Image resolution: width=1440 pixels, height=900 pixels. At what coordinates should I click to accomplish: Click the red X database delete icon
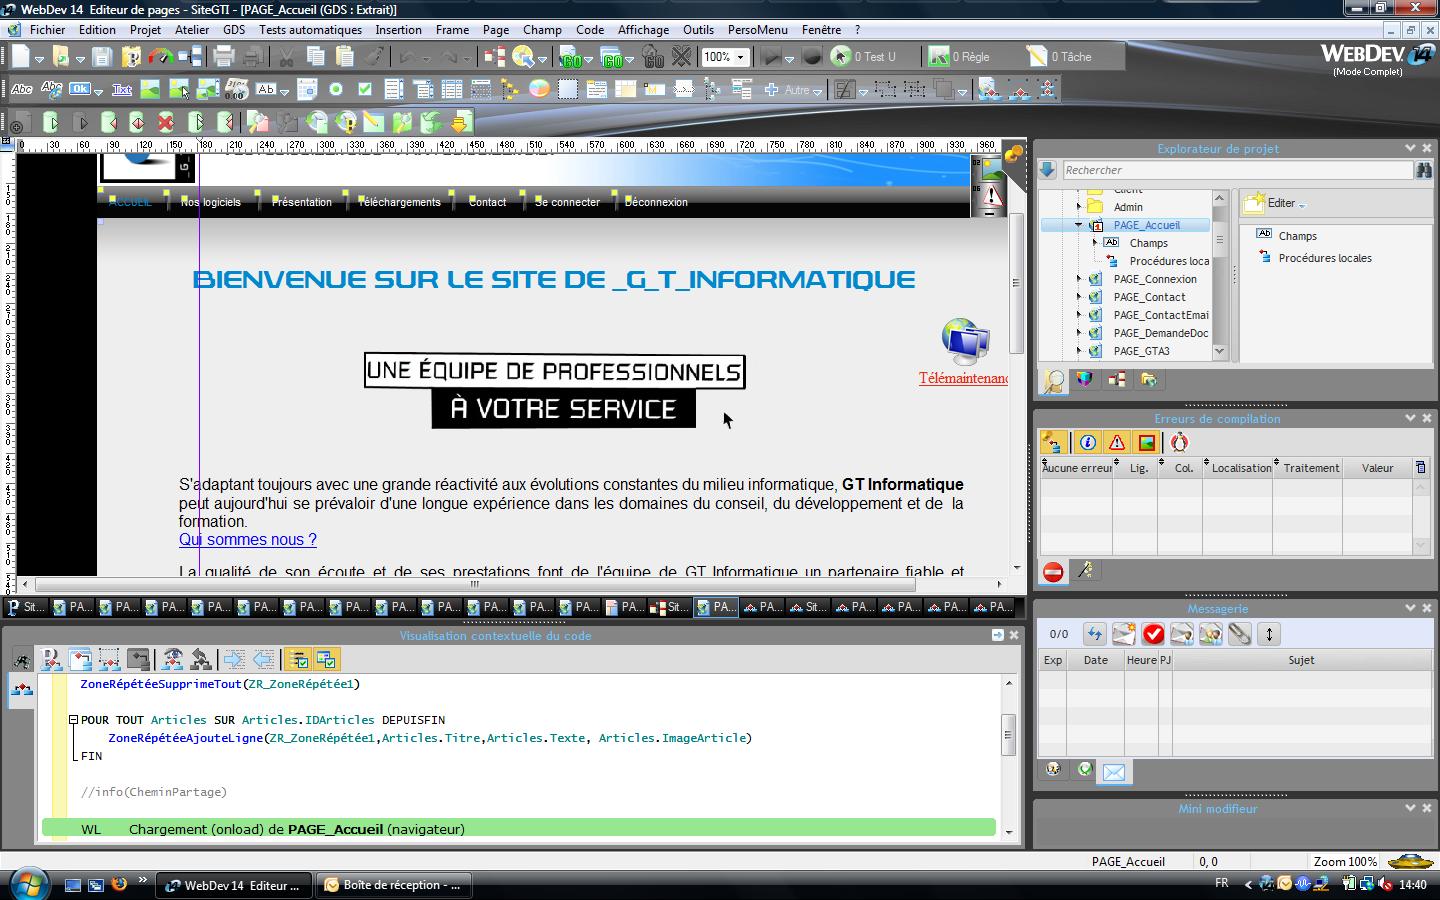(x=166, y=123)
